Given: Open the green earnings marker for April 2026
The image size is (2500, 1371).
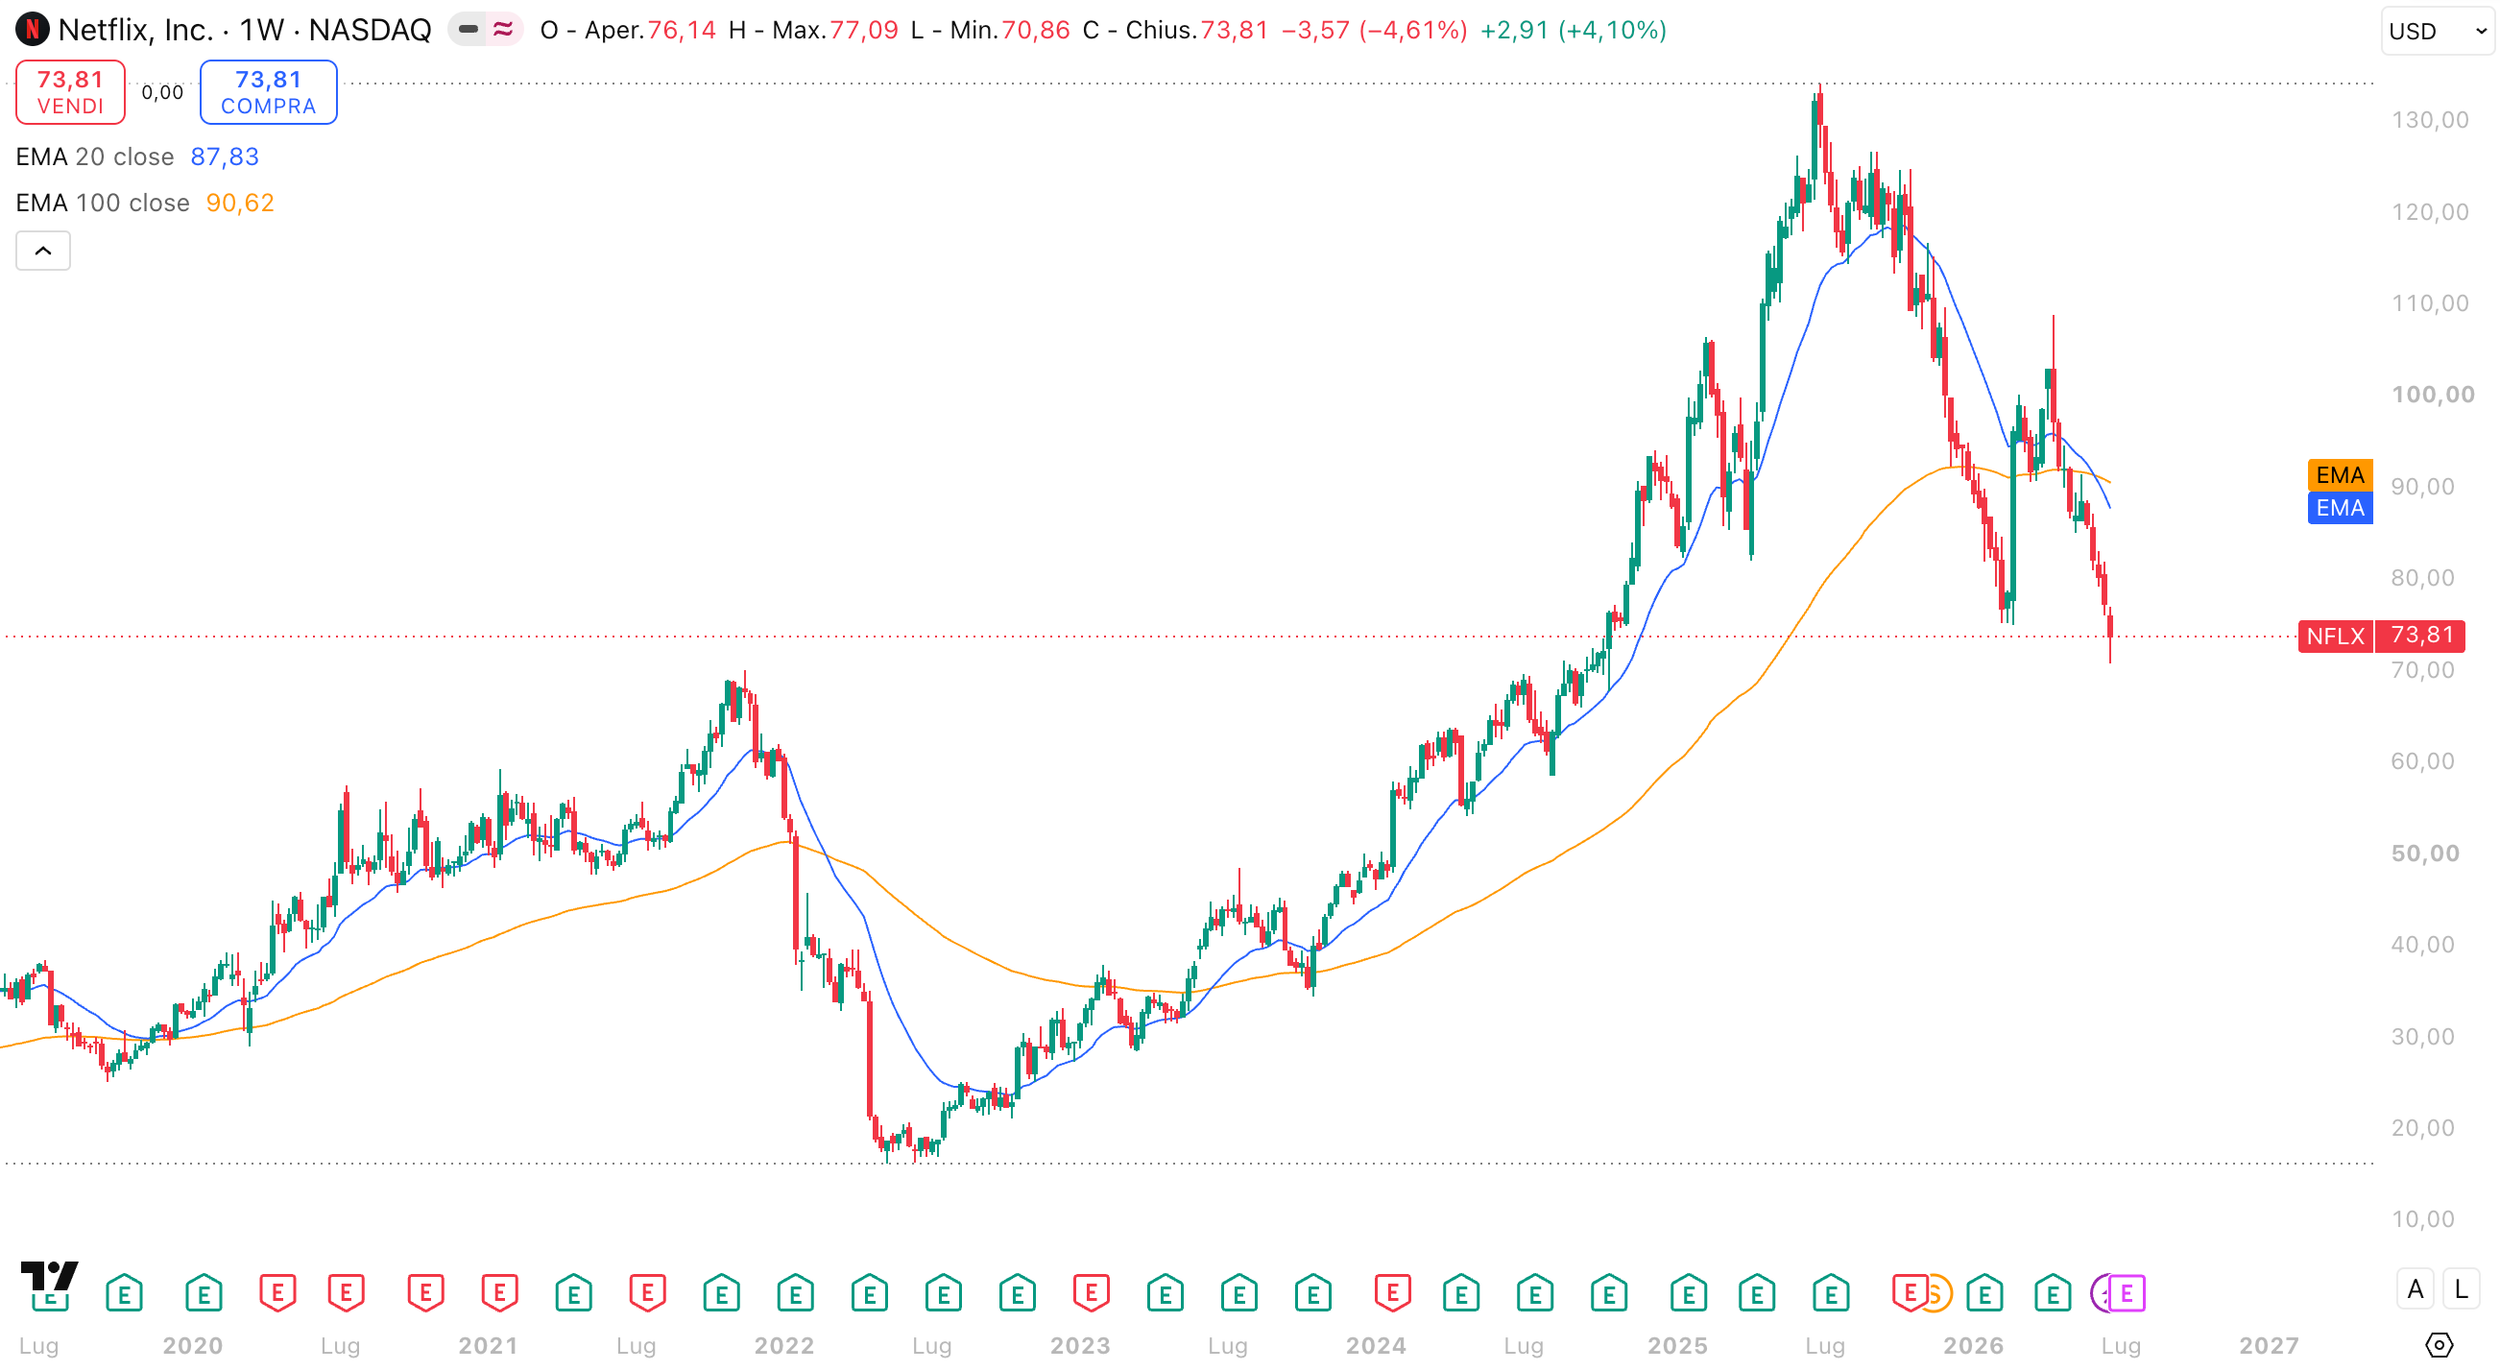Looking at the screenshot, I should click(x=2054, y=1293).
